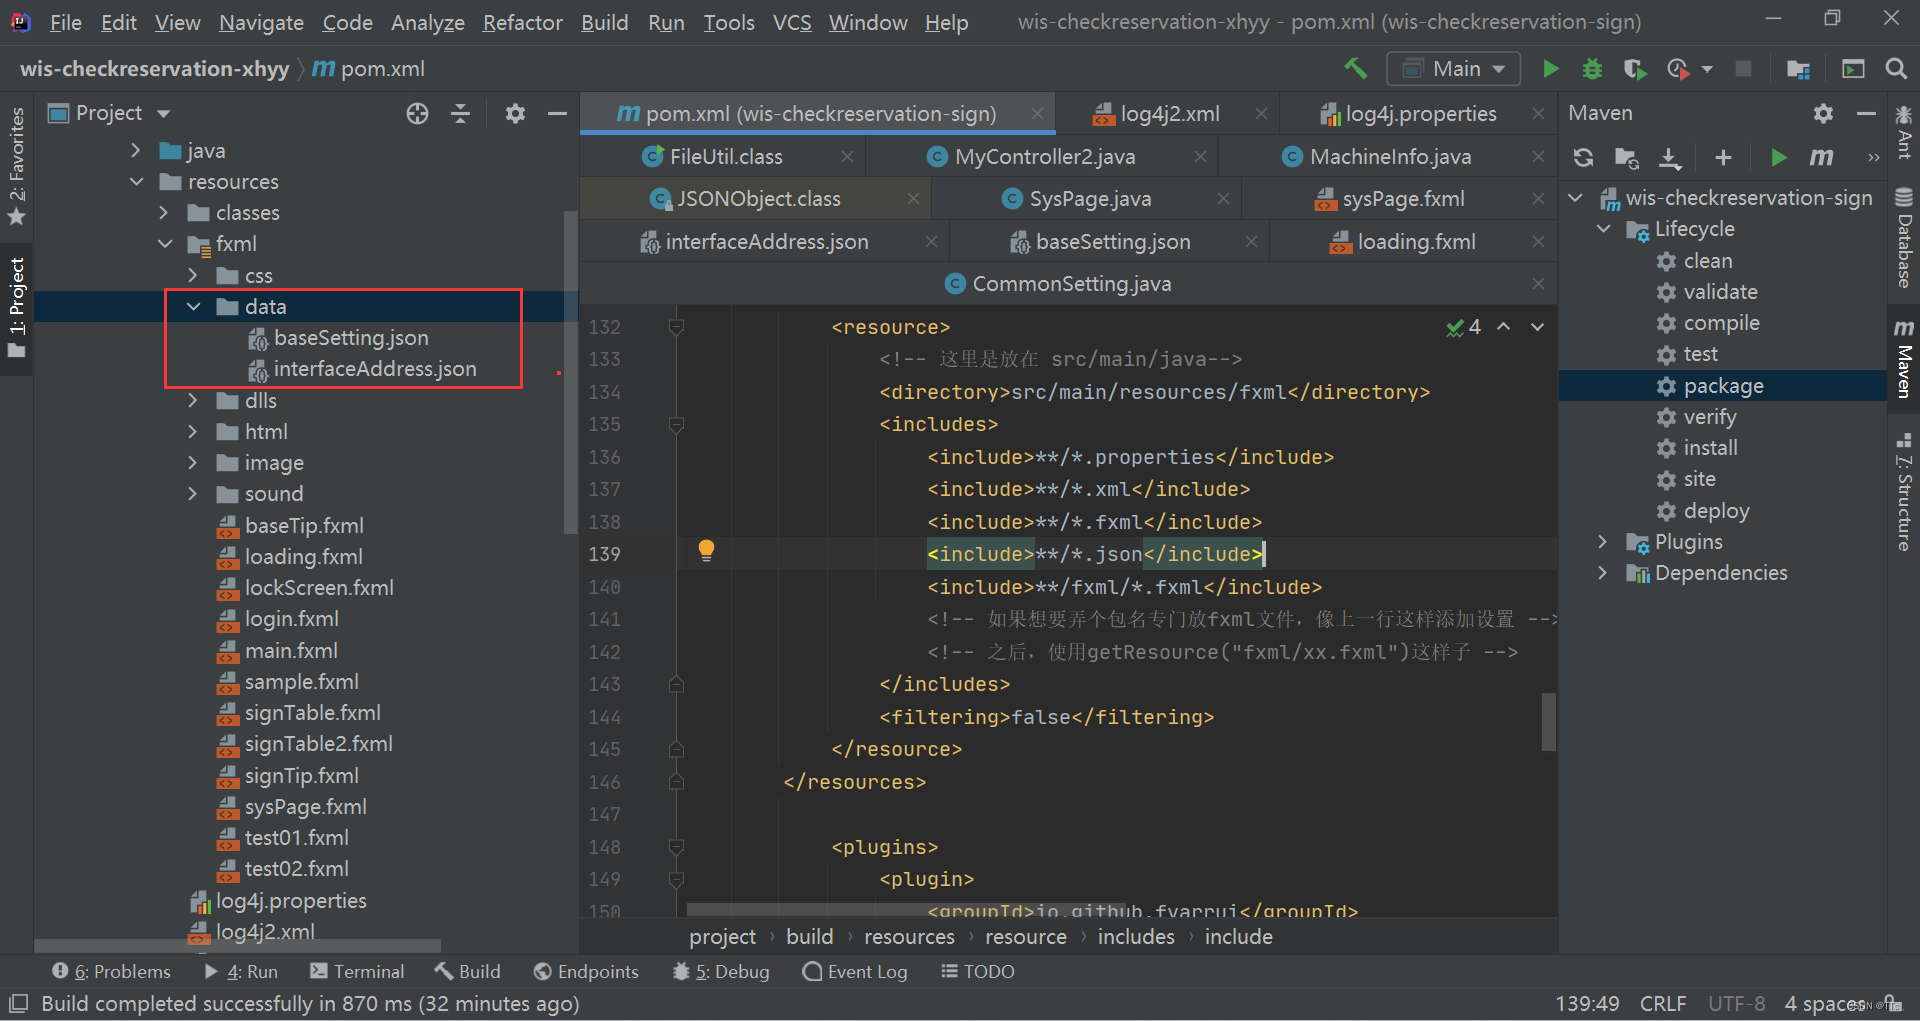Run the application with the green Run arrow
This screenshot has width=1920, height=1021.
(1551, 69)
